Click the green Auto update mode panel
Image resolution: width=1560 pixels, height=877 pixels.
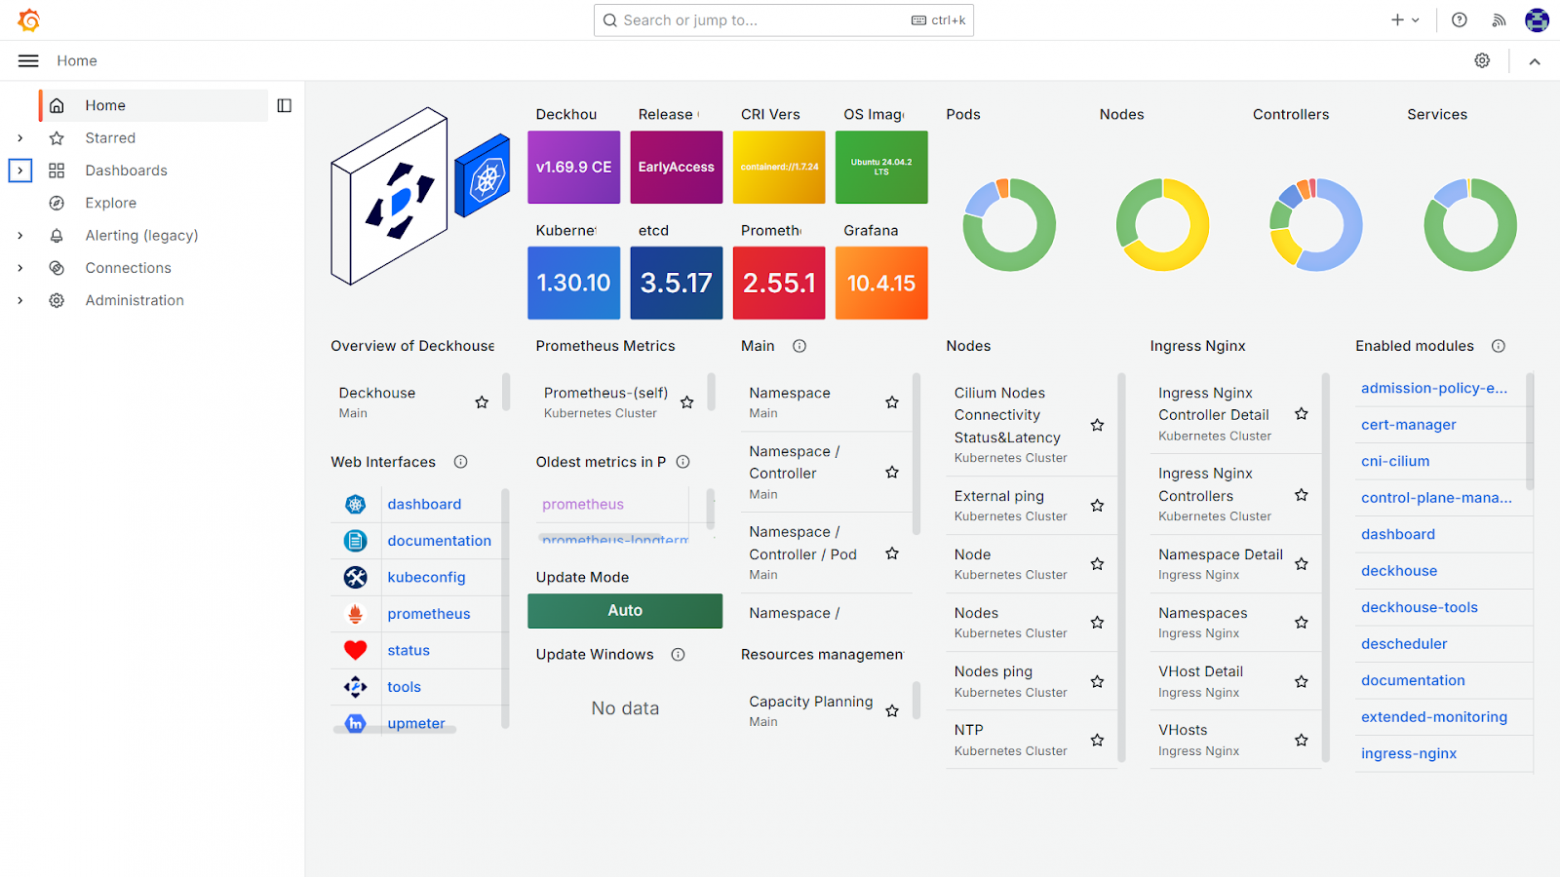pyautogui.click(x=625, y=611)
